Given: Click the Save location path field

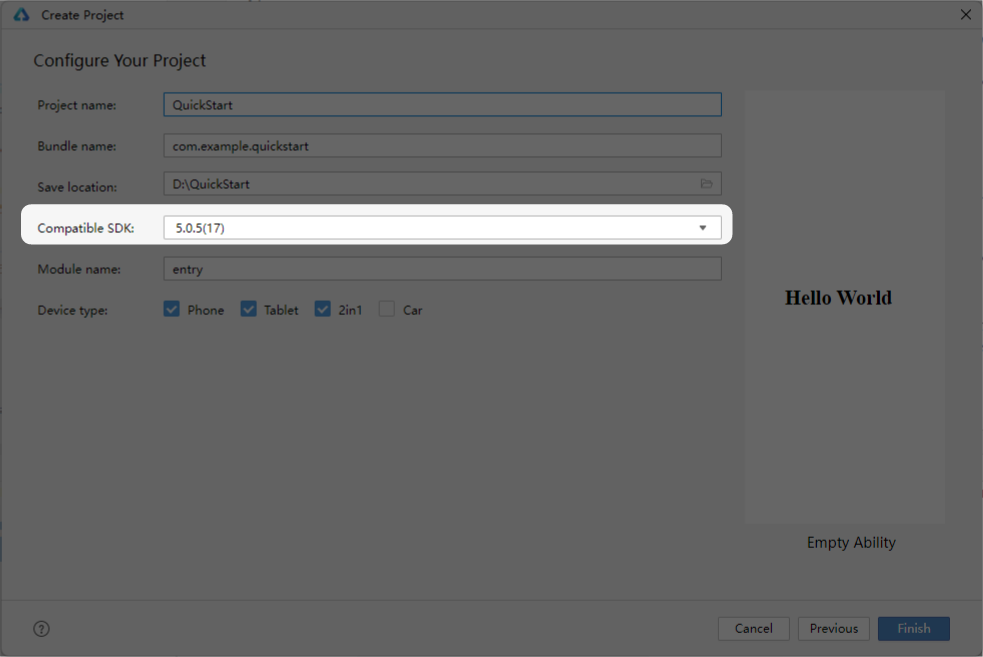Looking at the screenshot, I should click(443, 184).
